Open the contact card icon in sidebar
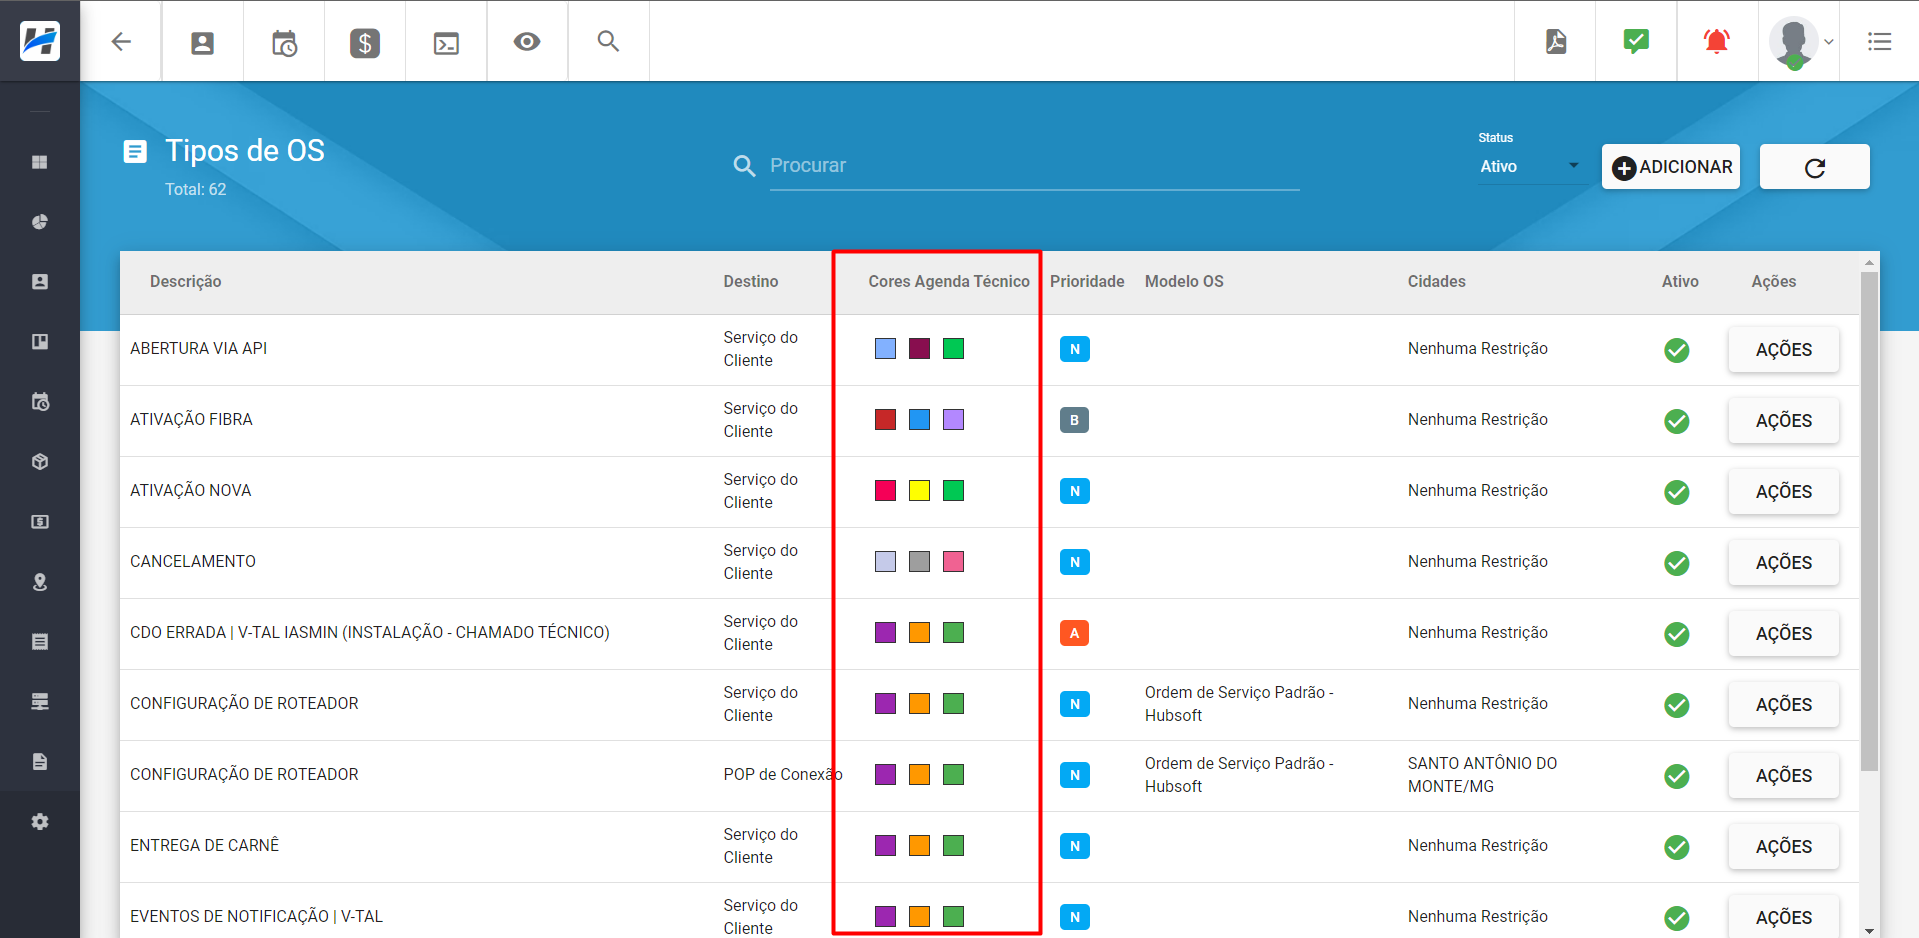1919x938 pixels. tap(40, 282)
